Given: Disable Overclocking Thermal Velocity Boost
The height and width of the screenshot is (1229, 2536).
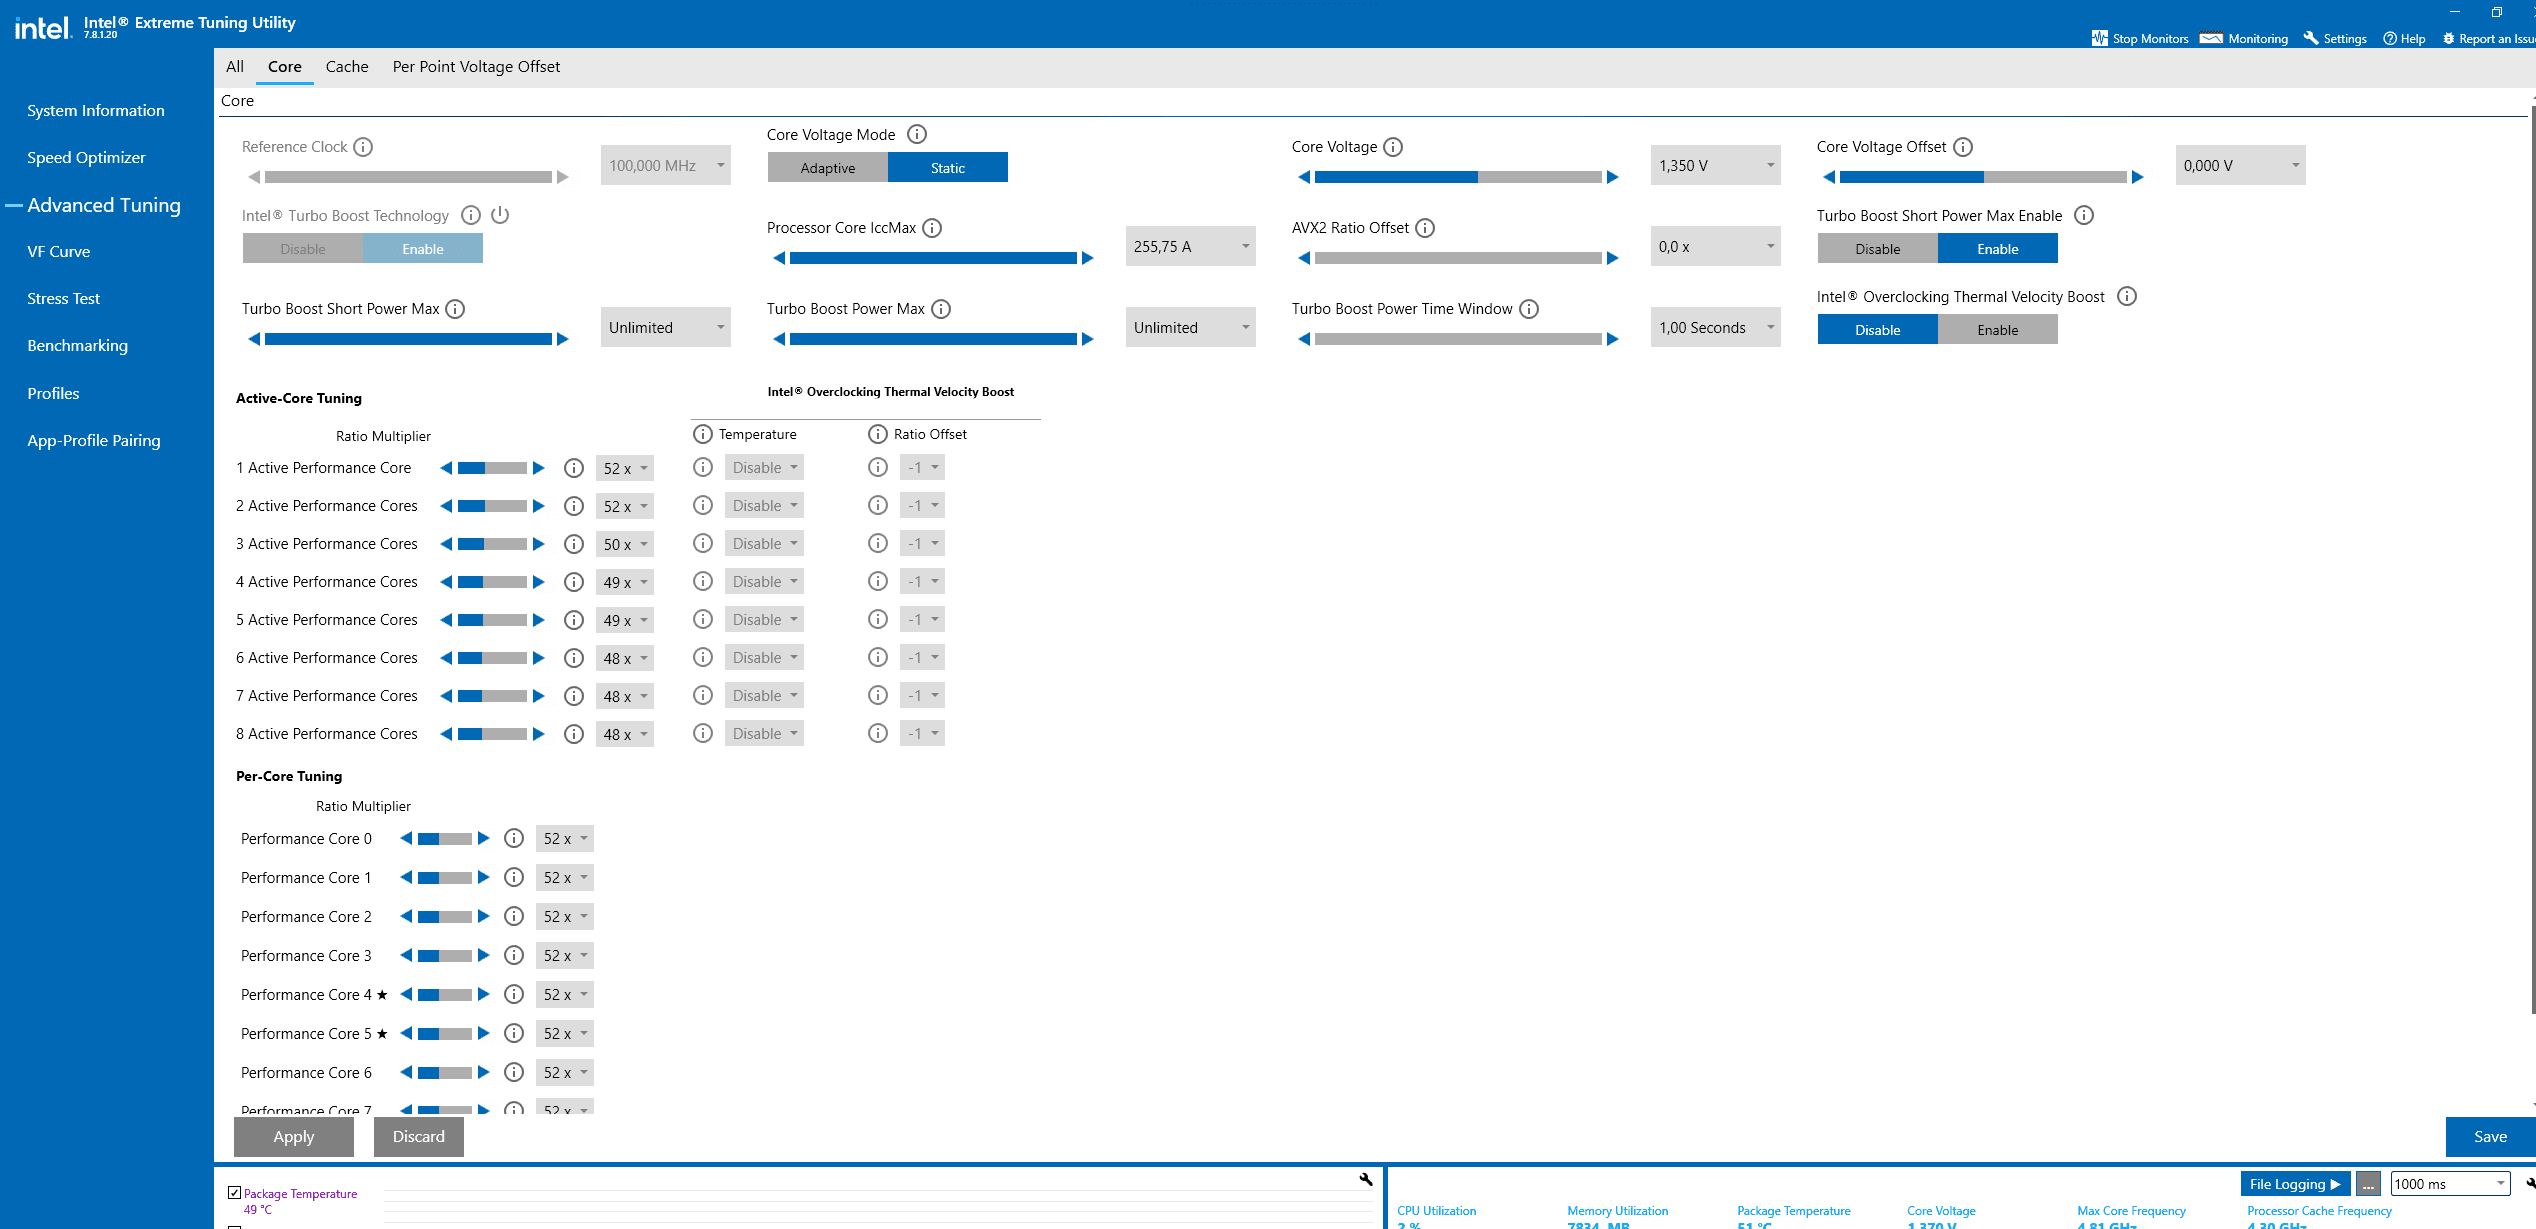Looking at the screenshot, I should point(1878,329).
